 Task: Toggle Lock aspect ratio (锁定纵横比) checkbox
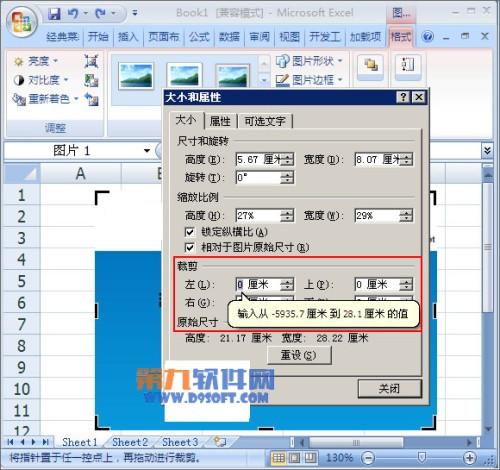click(189, 232)
